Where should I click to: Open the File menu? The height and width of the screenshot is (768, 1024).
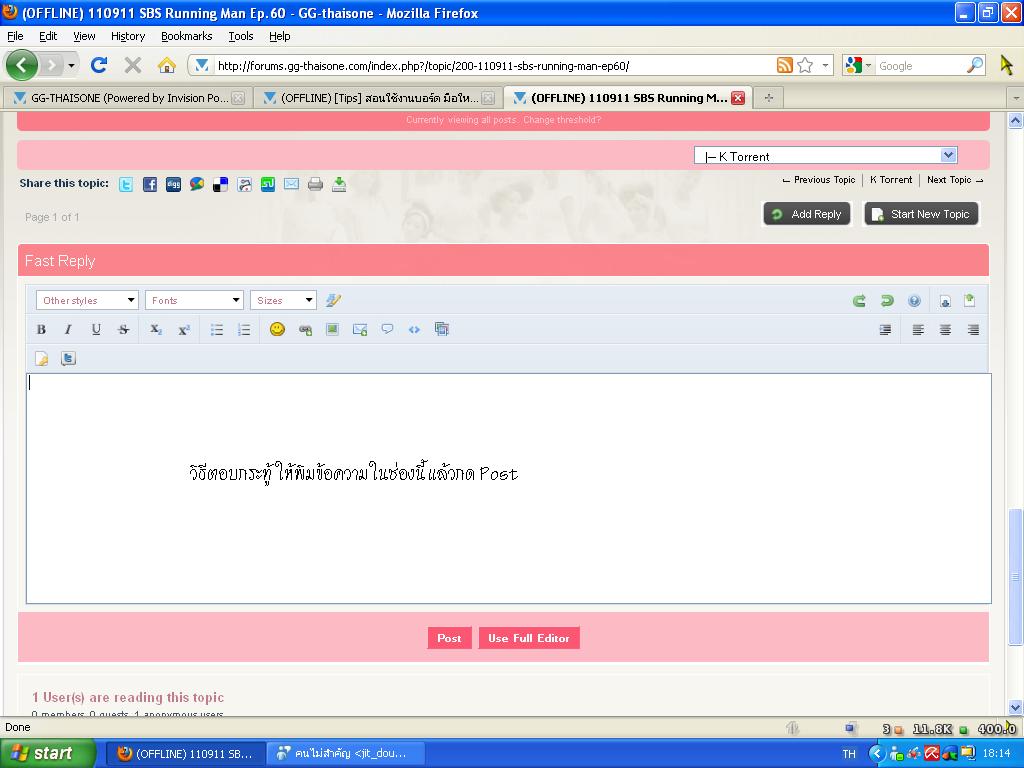point(15,36)
